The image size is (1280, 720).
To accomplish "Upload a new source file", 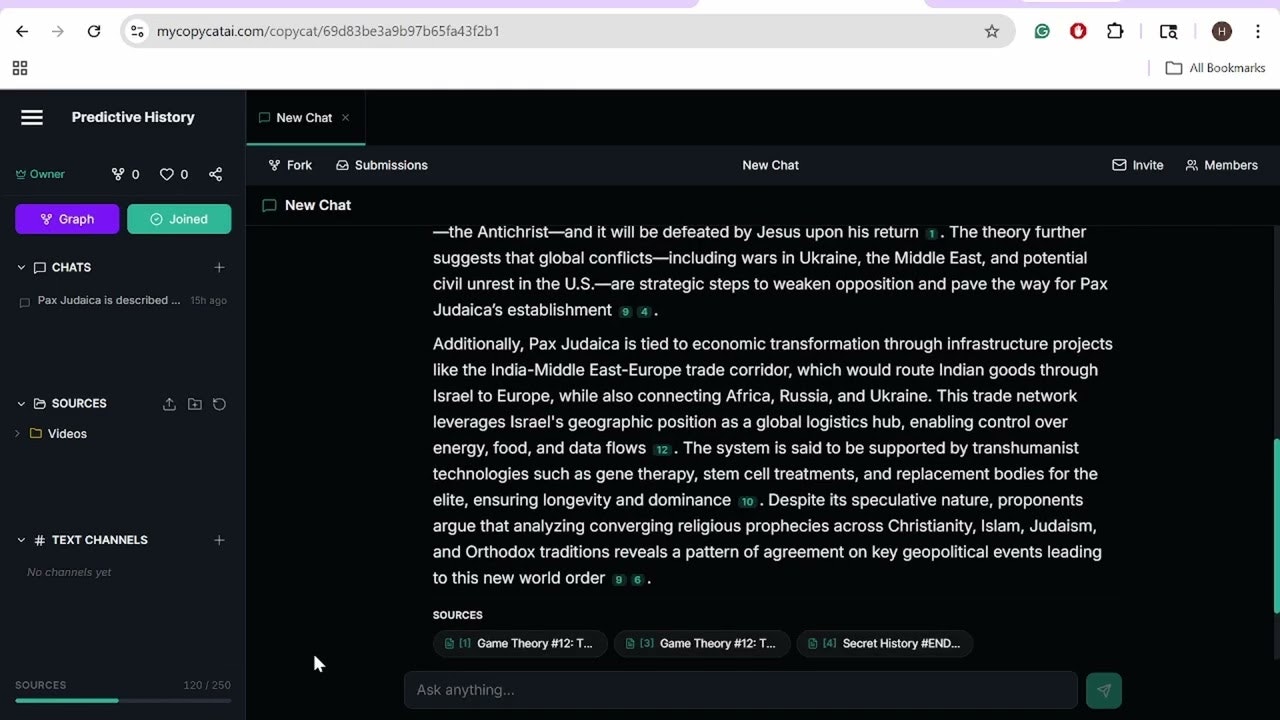I will (x=169, y=404).
